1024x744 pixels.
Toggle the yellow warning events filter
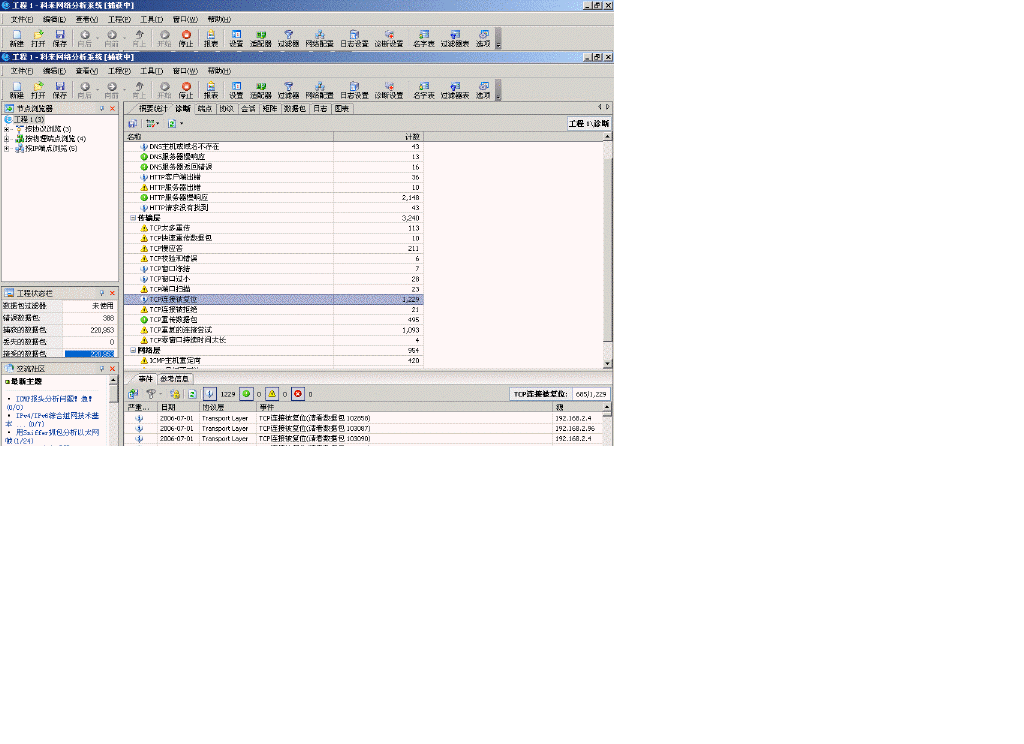(271, 394)
